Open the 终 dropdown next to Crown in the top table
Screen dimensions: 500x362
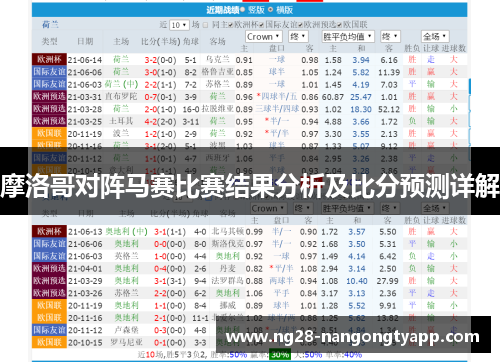(298, 36)
